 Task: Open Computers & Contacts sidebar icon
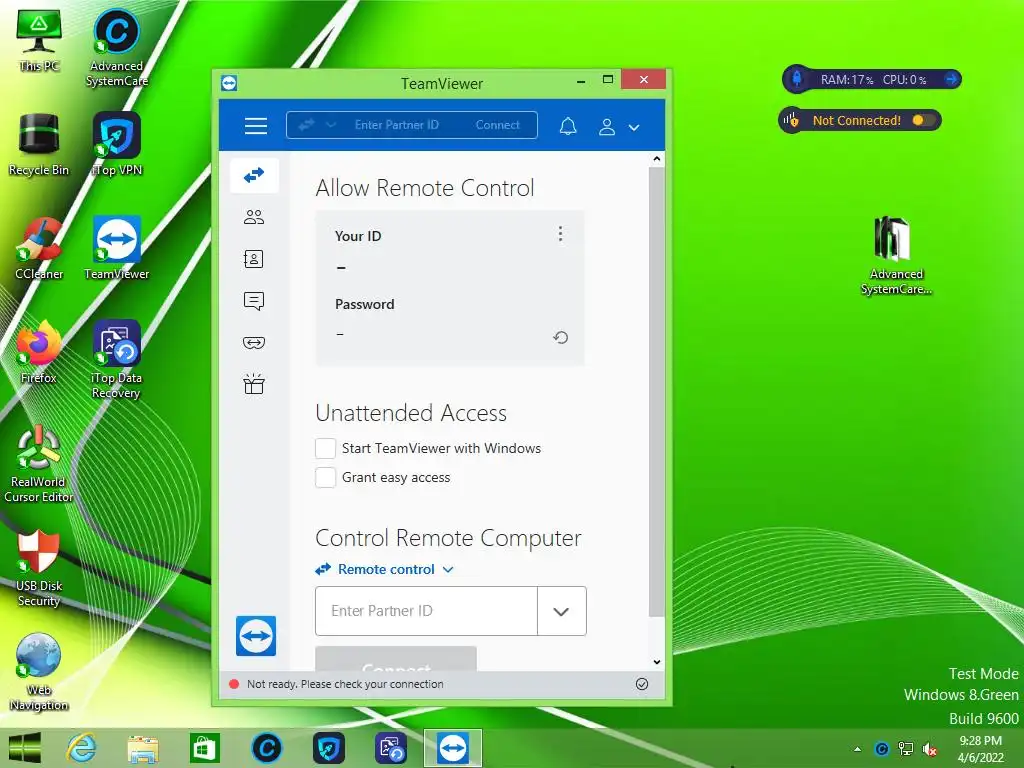point(254,259)
